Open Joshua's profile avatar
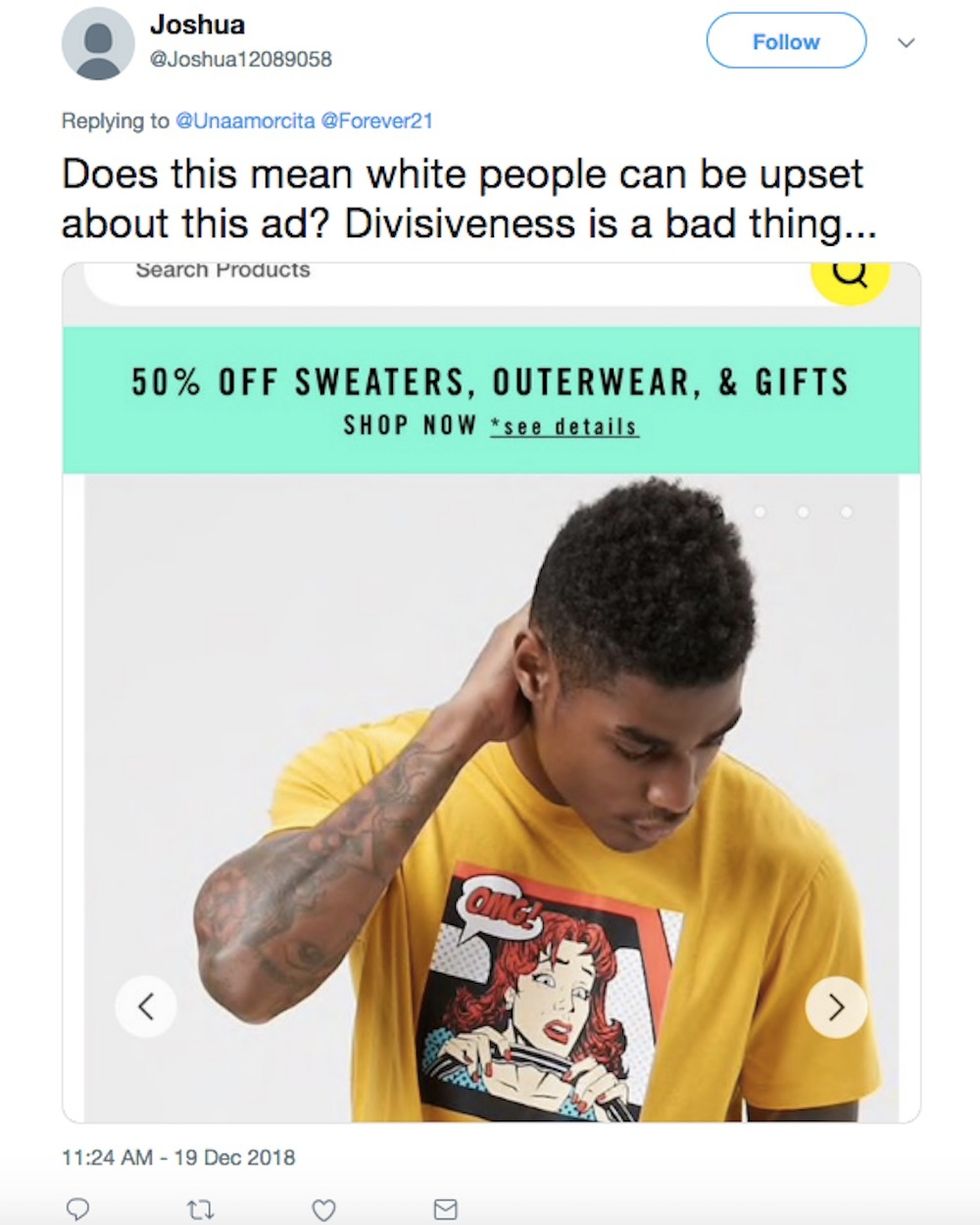980x1225 pixels. pos(98,43)
